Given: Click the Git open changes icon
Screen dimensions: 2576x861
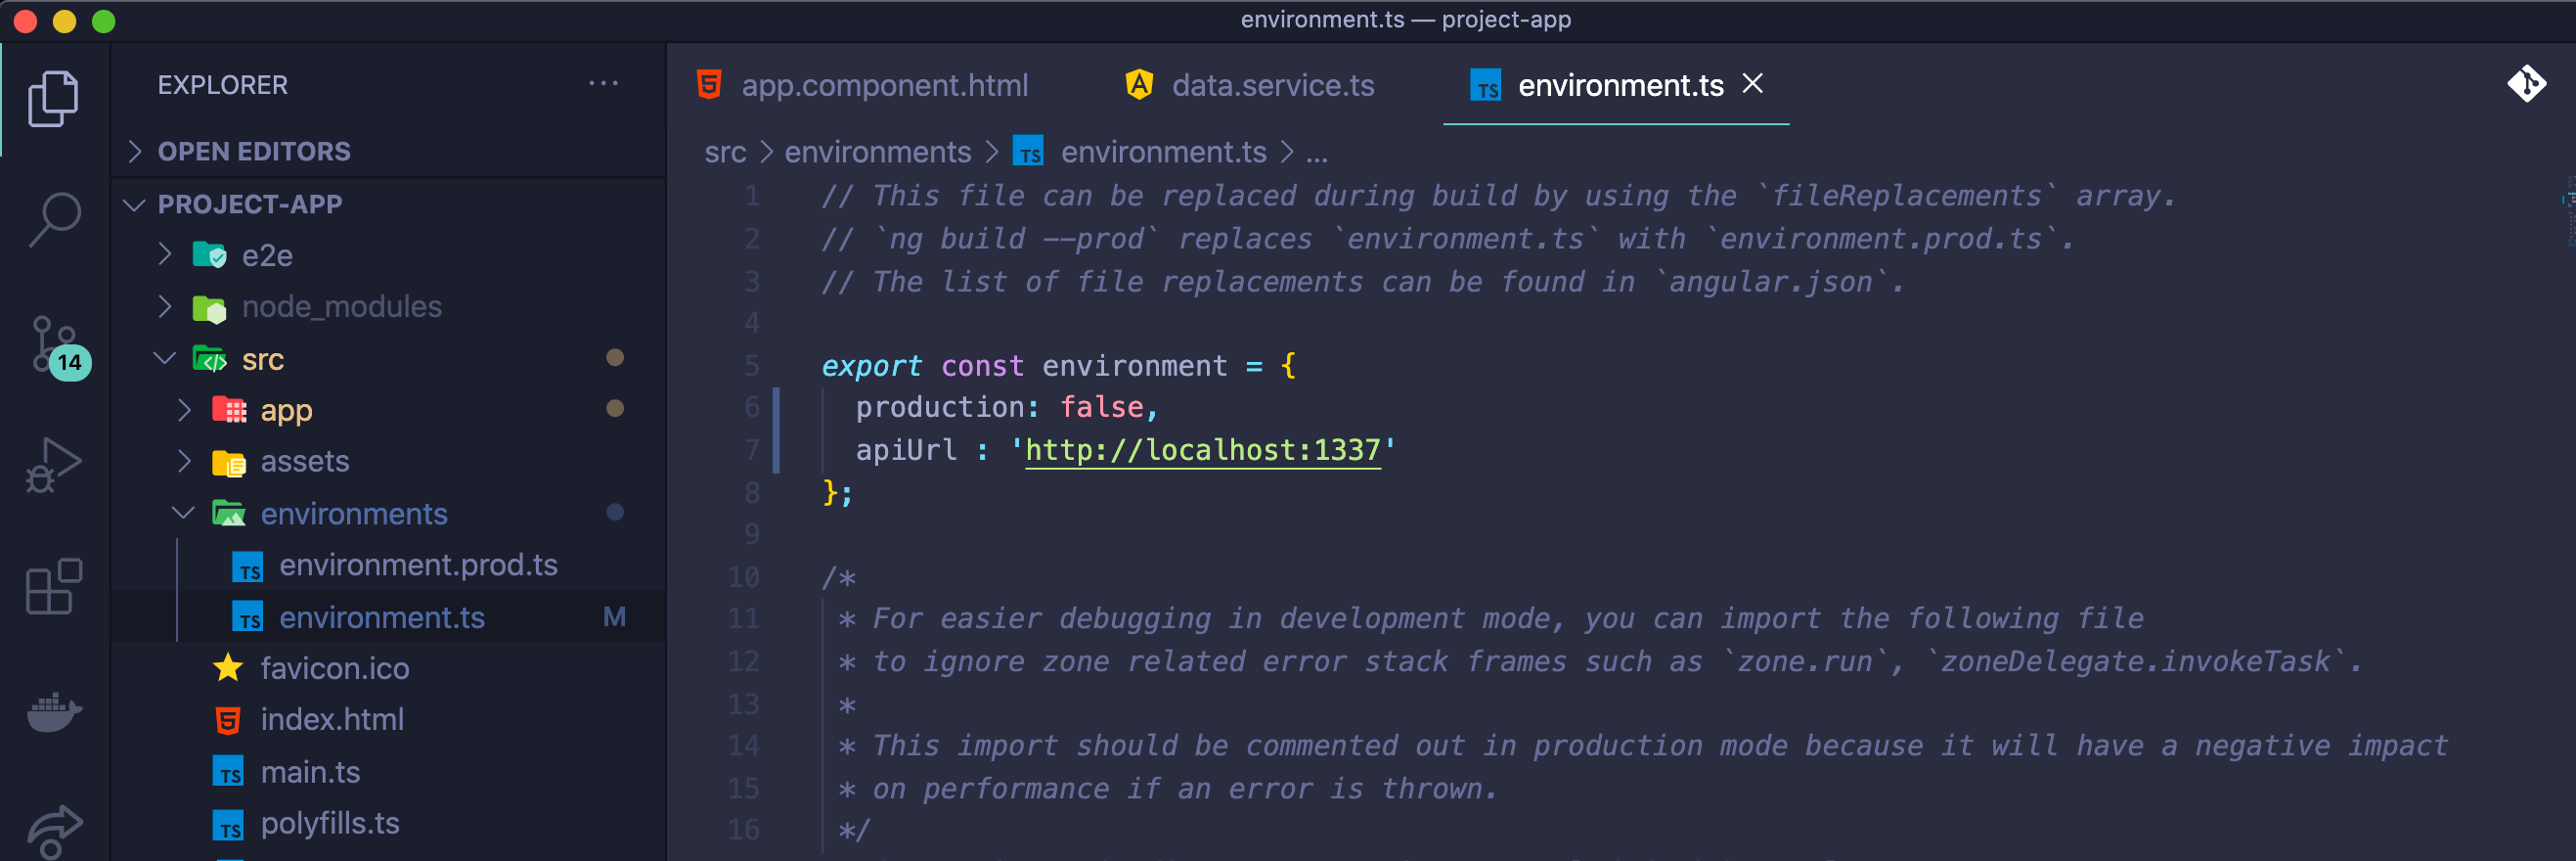Looking at the screenshot, I should click(2526, 84).
